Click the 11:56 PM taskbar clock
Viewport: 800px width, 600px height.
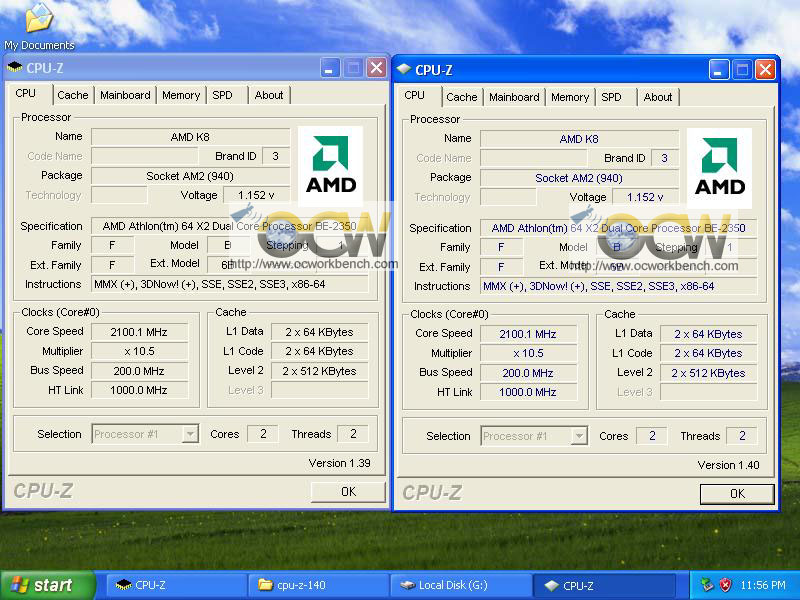coord(763,585)
